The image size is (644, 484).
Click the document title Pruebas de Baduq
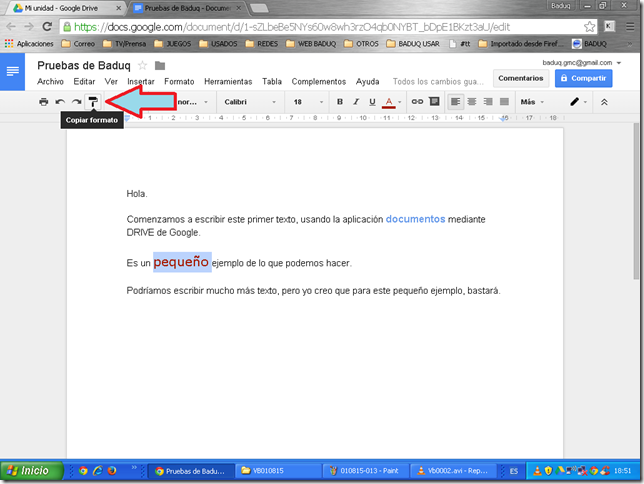coord(84,65)
